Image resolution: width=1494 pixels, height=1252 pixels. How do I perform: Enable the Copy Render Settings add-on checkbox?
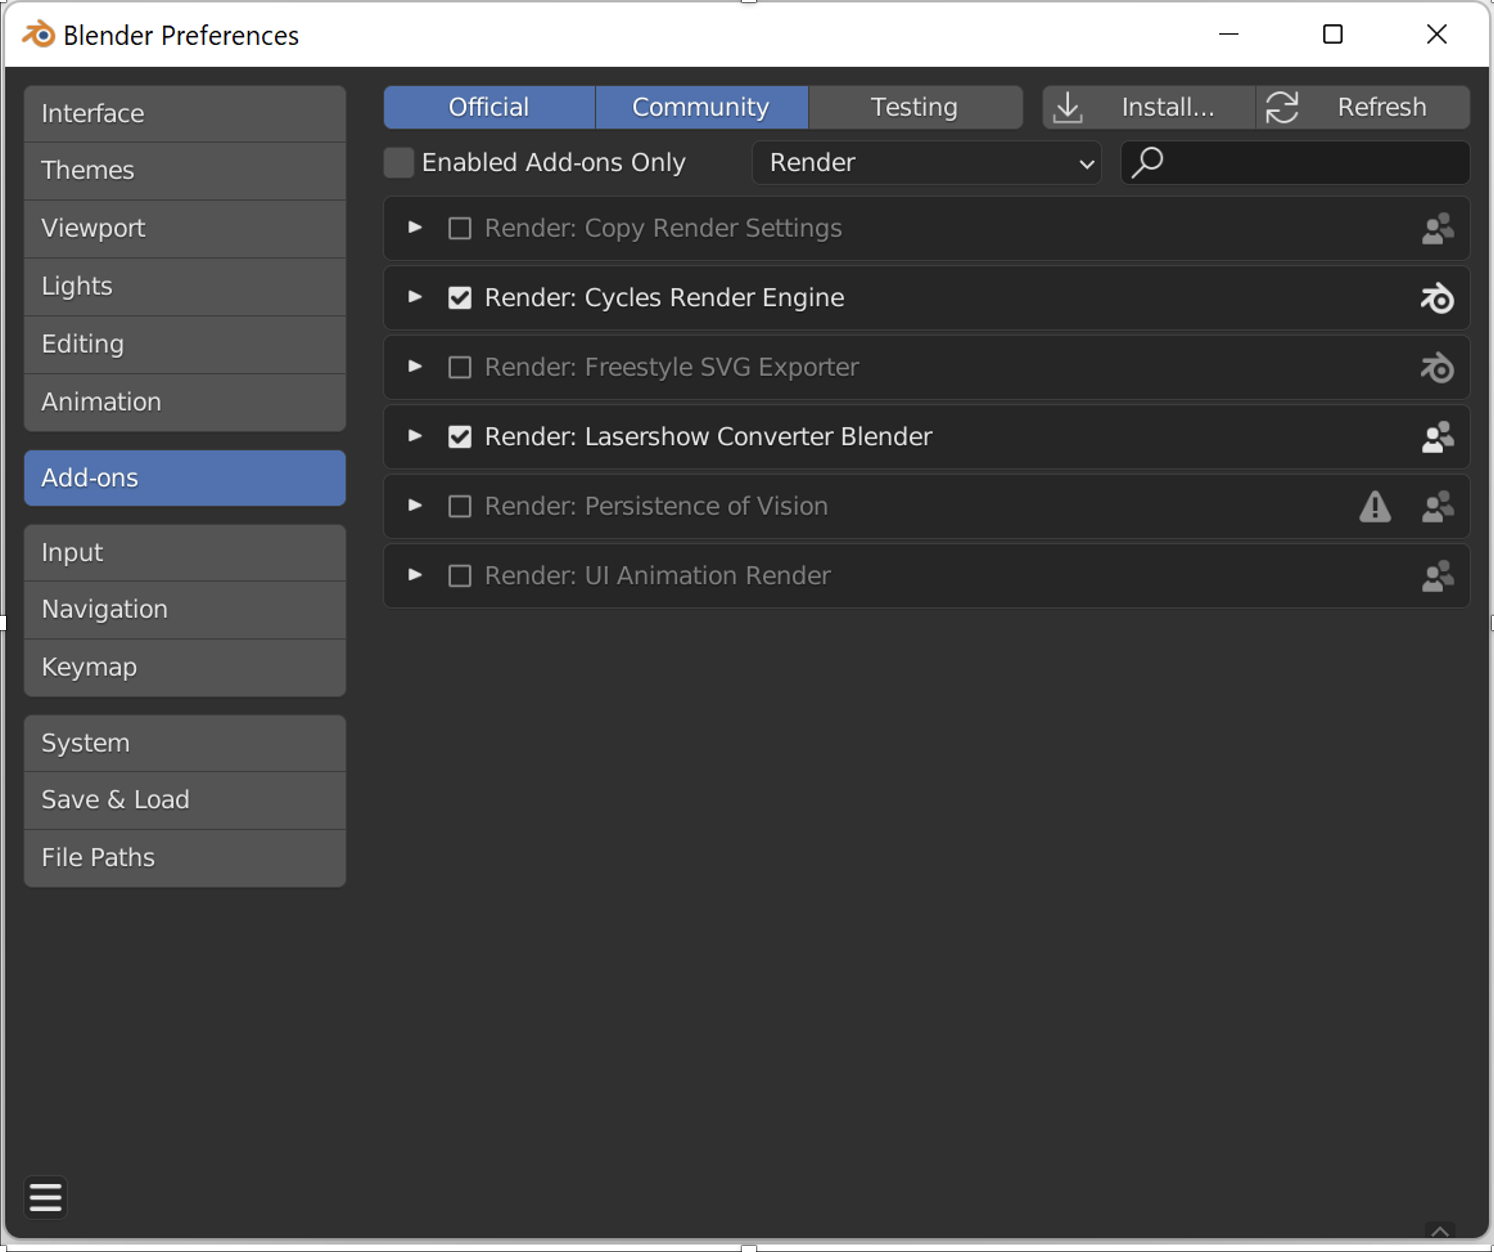click(x=460, y=229)
